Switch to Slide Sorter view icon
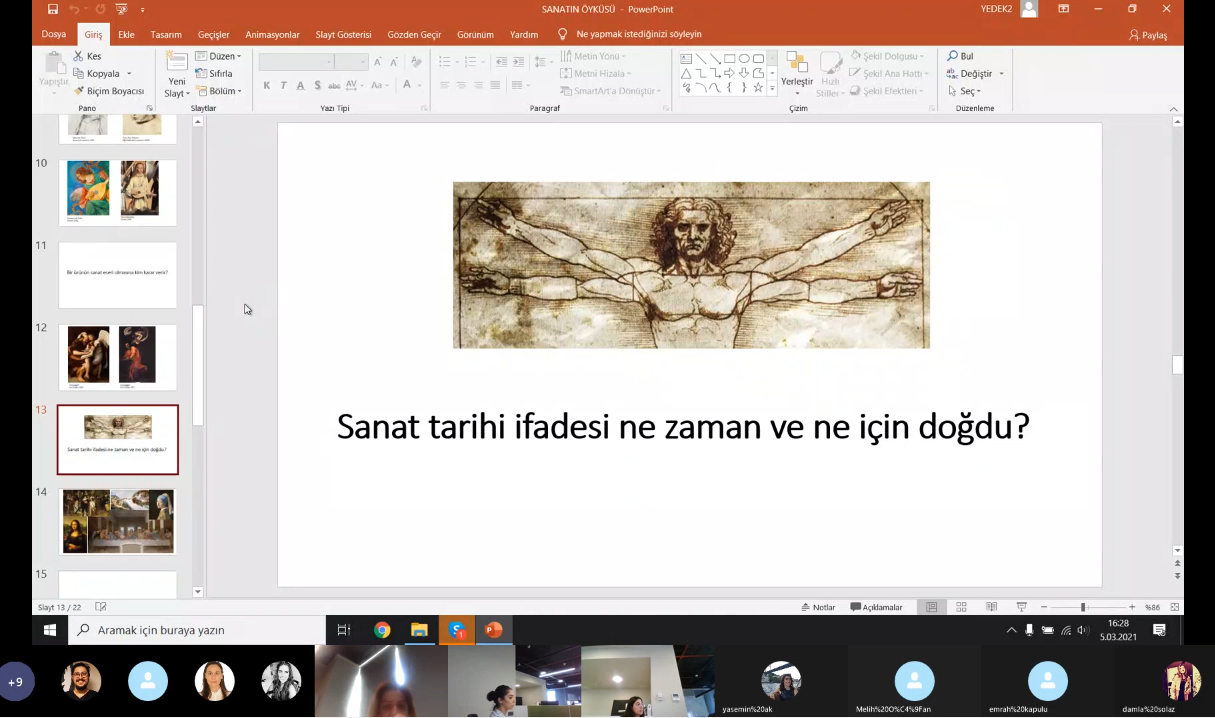 pyautogui.click(x=961, y=607)
